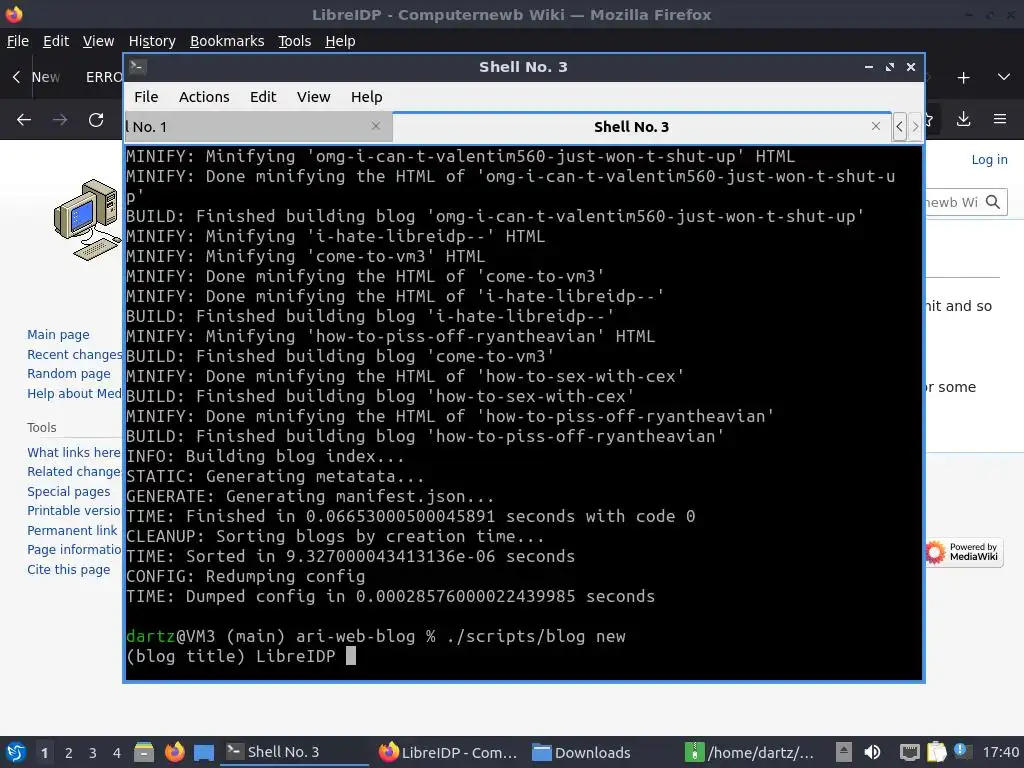Open the Permanent link in wiki sidebar
Viewport: 1024px width, 768px height.
[x=72, y=530]
